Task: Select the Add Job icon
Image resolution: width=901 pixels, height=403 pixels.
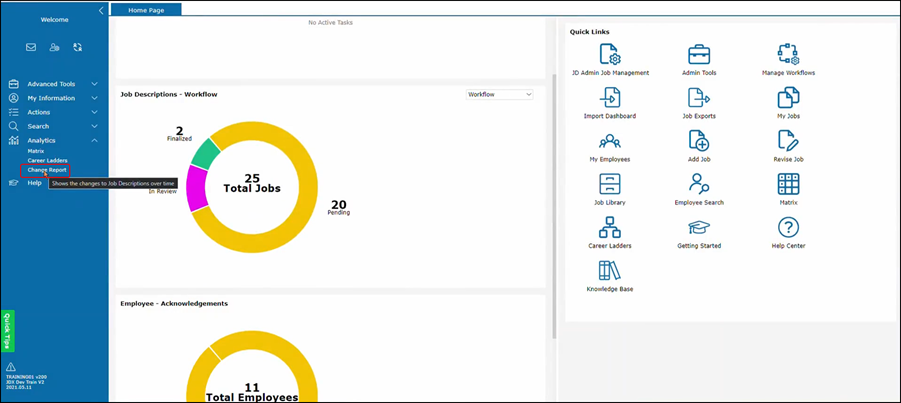Action: click(698, 141)
